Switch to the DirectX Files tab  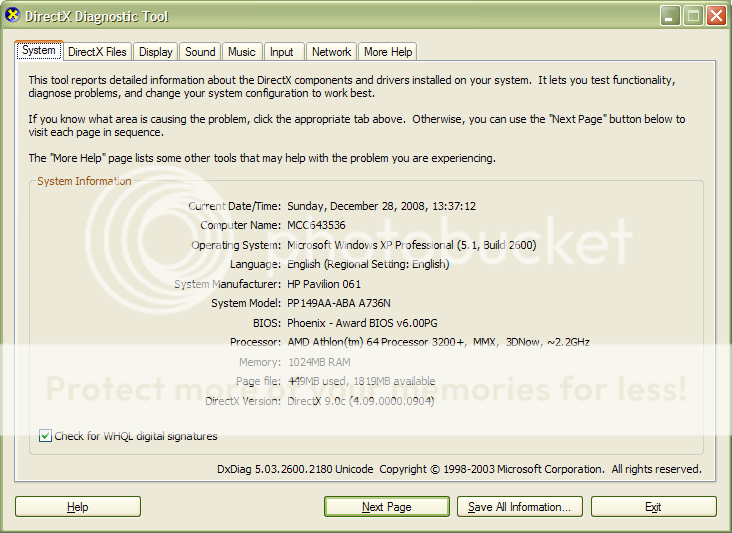[97, 52]
